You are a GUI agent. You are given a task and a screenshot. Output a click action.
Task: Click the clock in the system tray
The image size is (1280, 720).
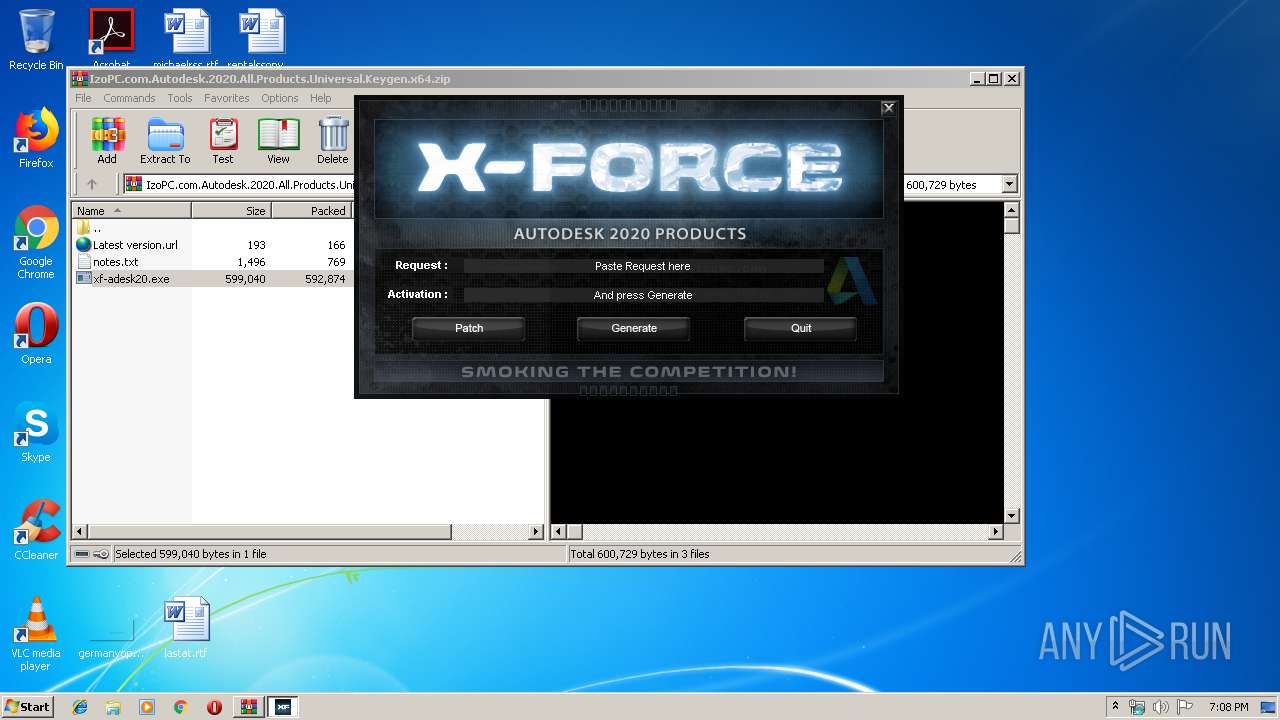pos(1228,707)
